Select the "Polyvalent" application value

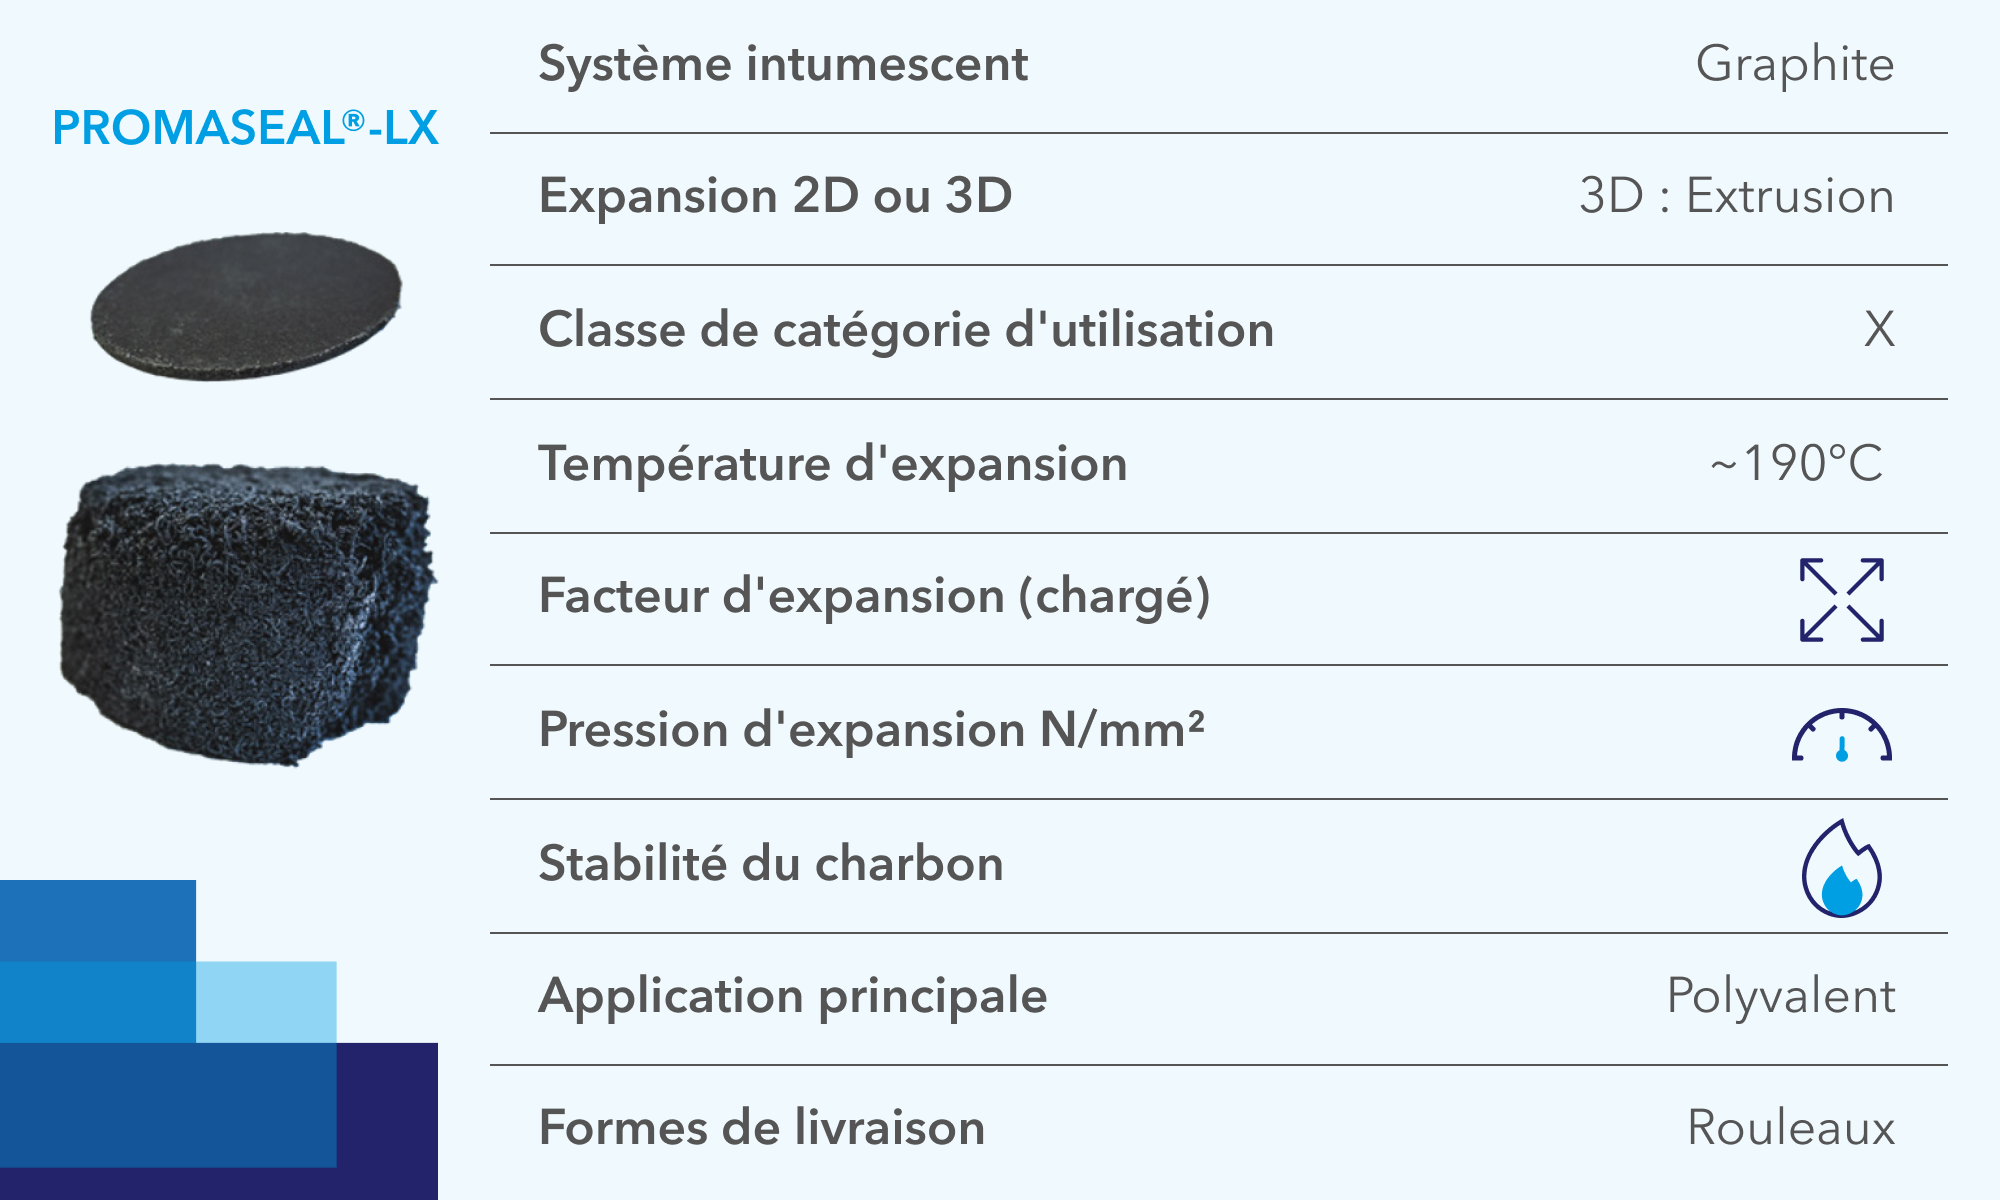pos(1780,996)
